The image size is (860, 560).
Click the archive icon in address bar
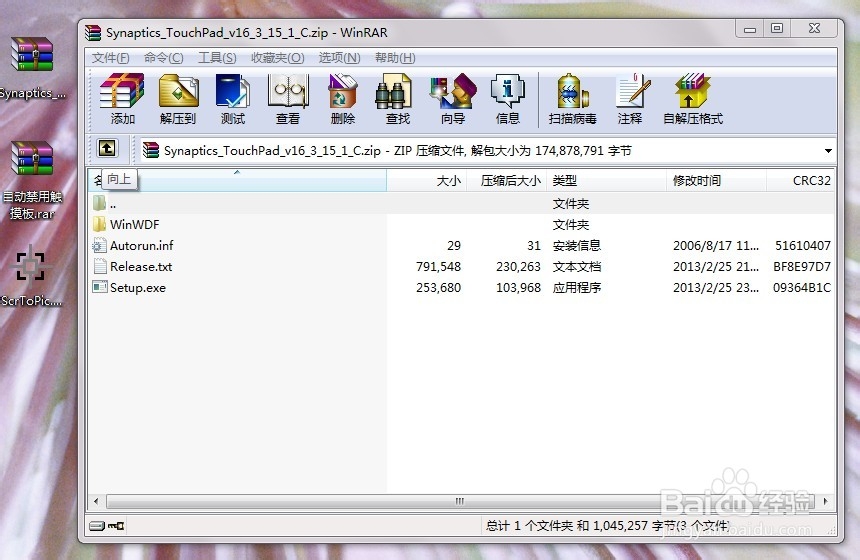pos(151,150)
